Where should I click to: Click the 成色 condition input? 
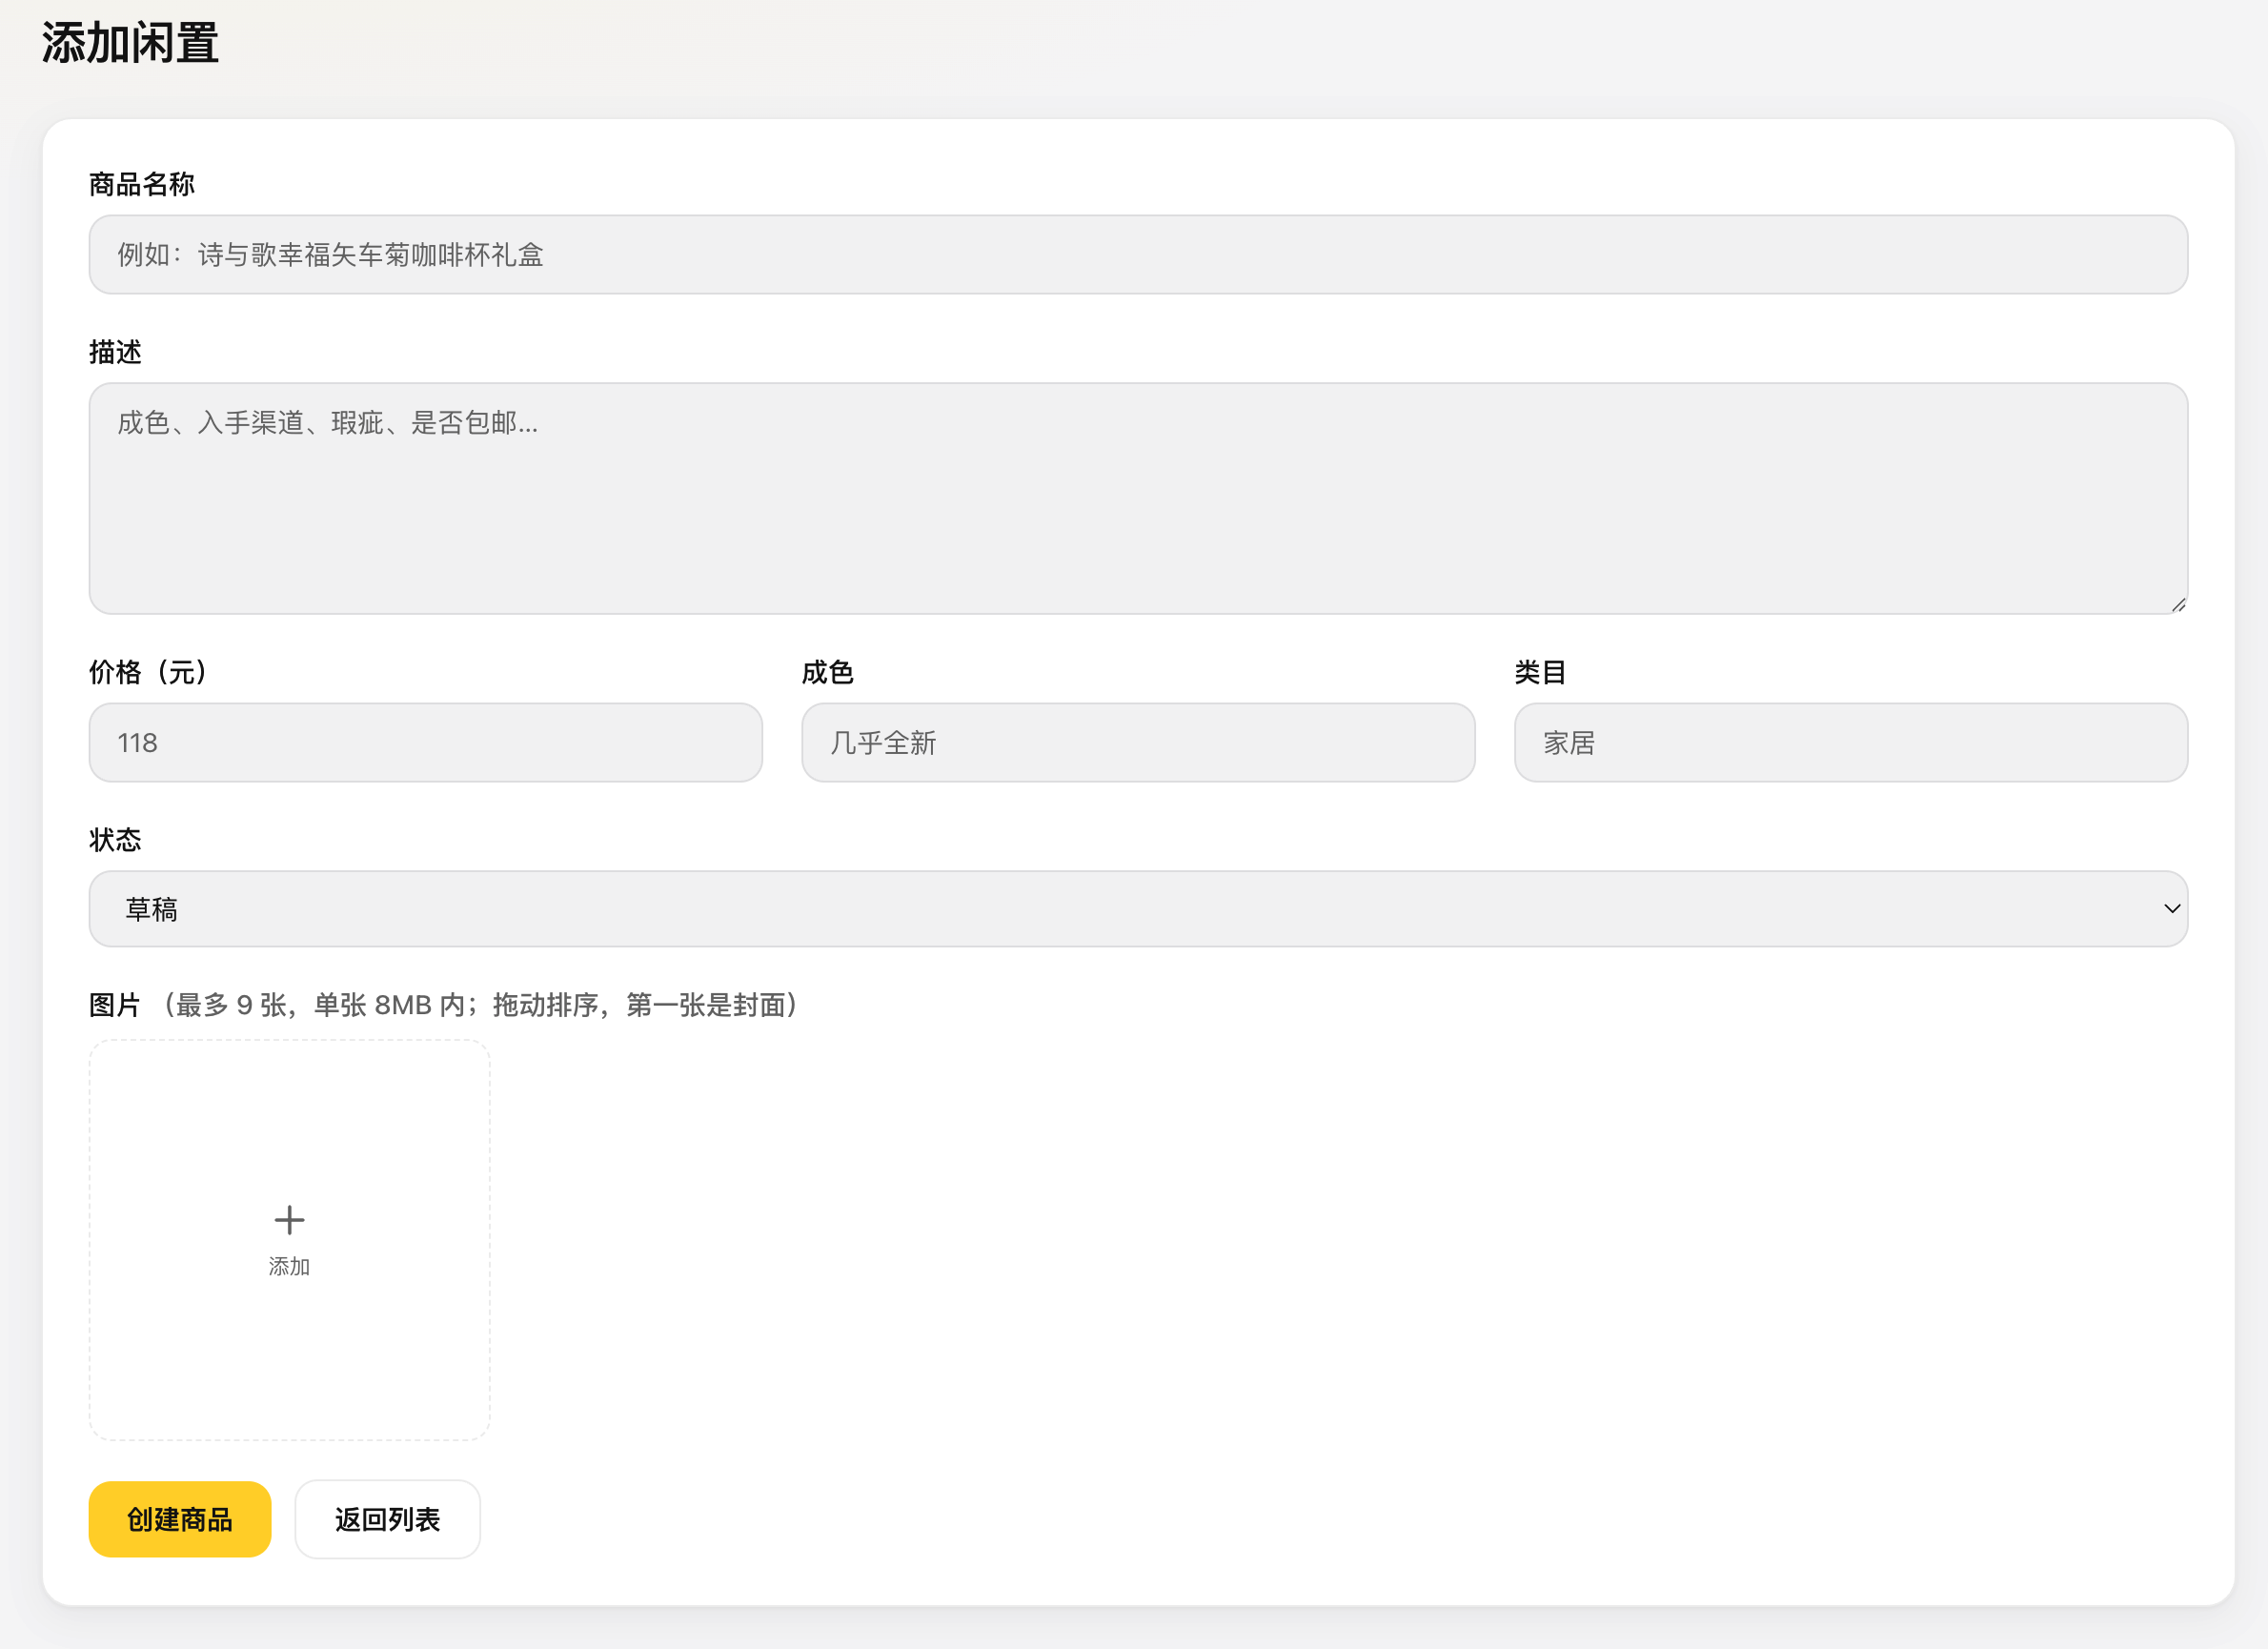point(1138,742)
